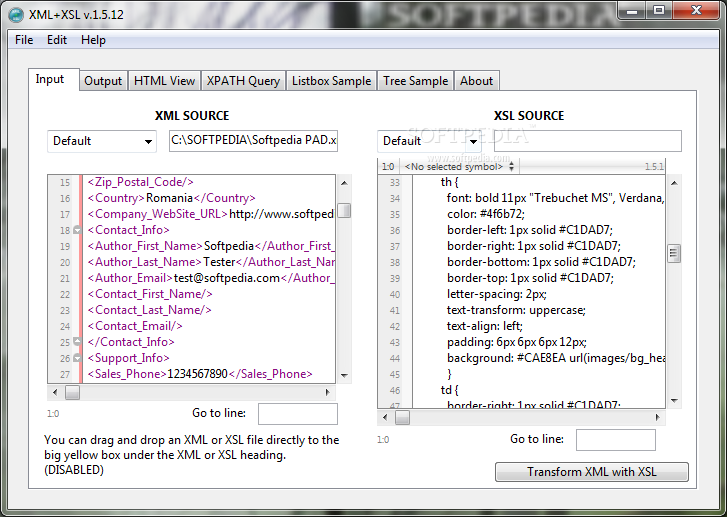727x517 pixels.
Task: Click the XML editor vertical scroll thumb
Action: [x=344, y=210]
